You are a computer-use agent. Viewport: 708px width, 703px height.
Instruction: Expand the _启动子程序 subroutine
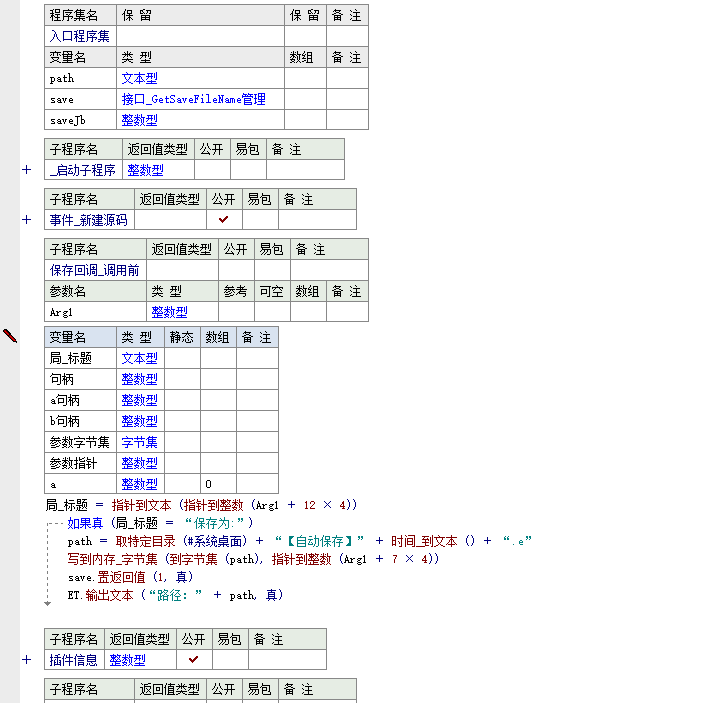tap(27, 170)
